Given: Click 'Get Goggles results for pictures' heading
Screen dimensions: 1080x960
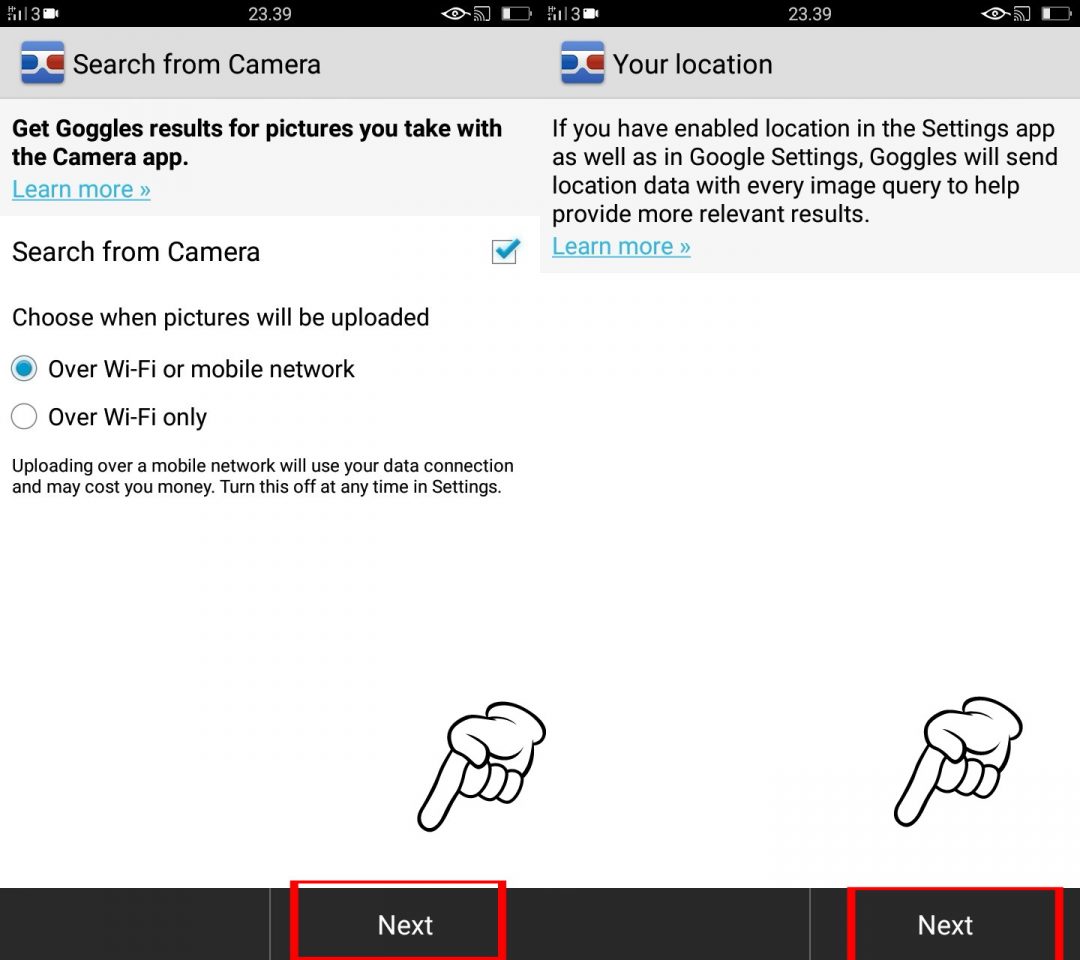Looking at the screenshot, I should click(x=257, y=143).
